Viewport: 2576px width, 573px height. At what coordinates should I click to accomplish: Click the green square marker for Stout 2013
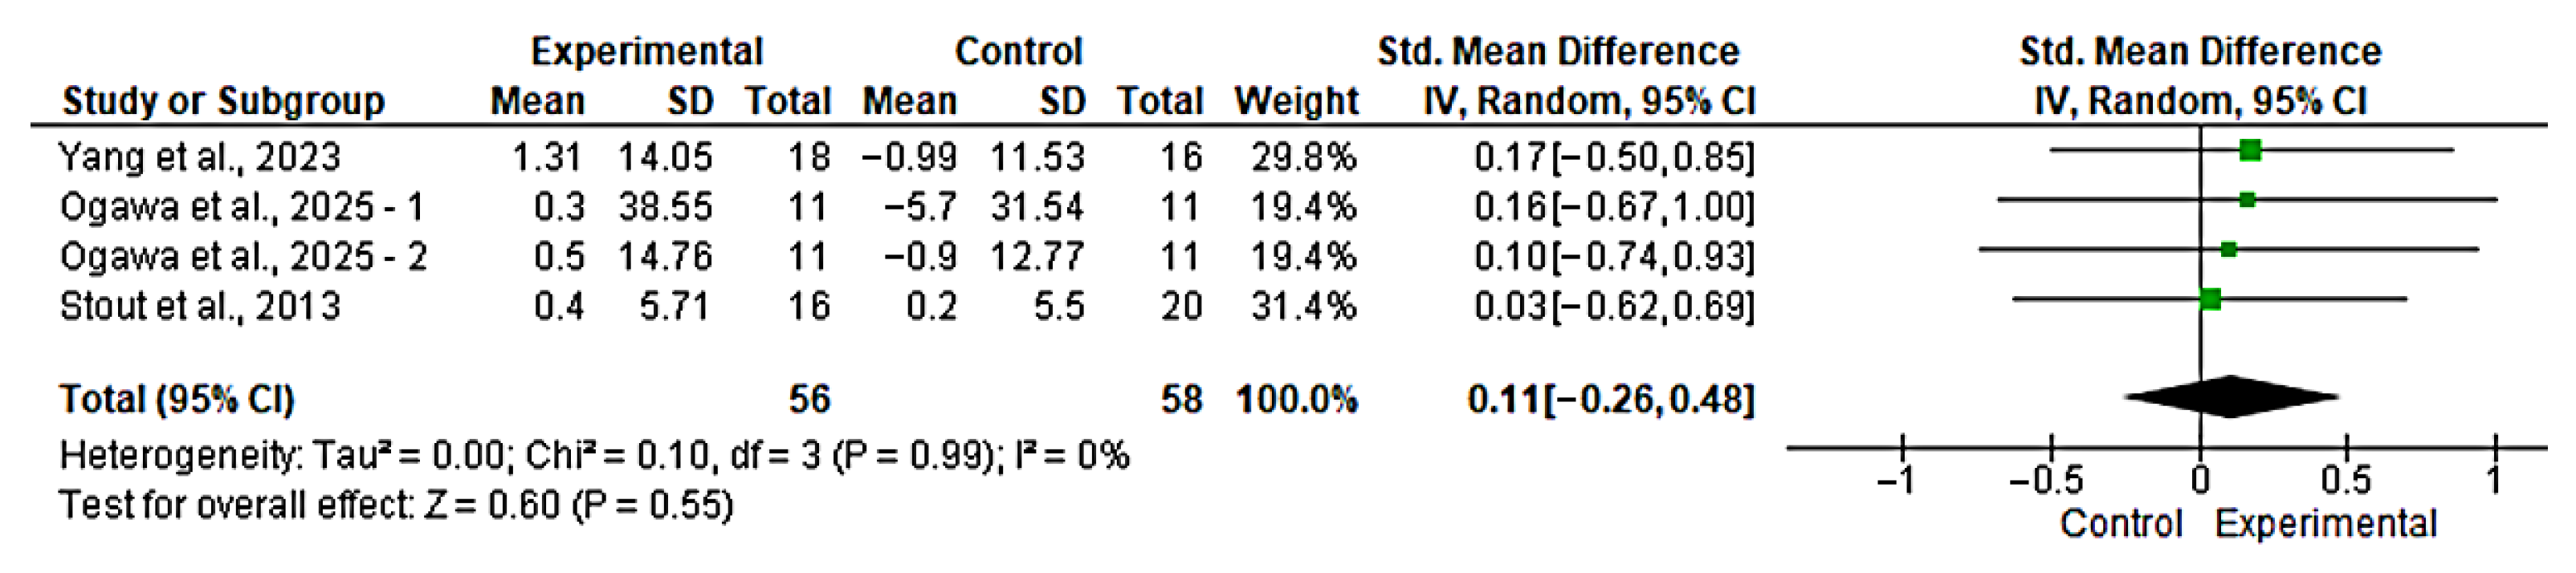(x=2211, y=299)
